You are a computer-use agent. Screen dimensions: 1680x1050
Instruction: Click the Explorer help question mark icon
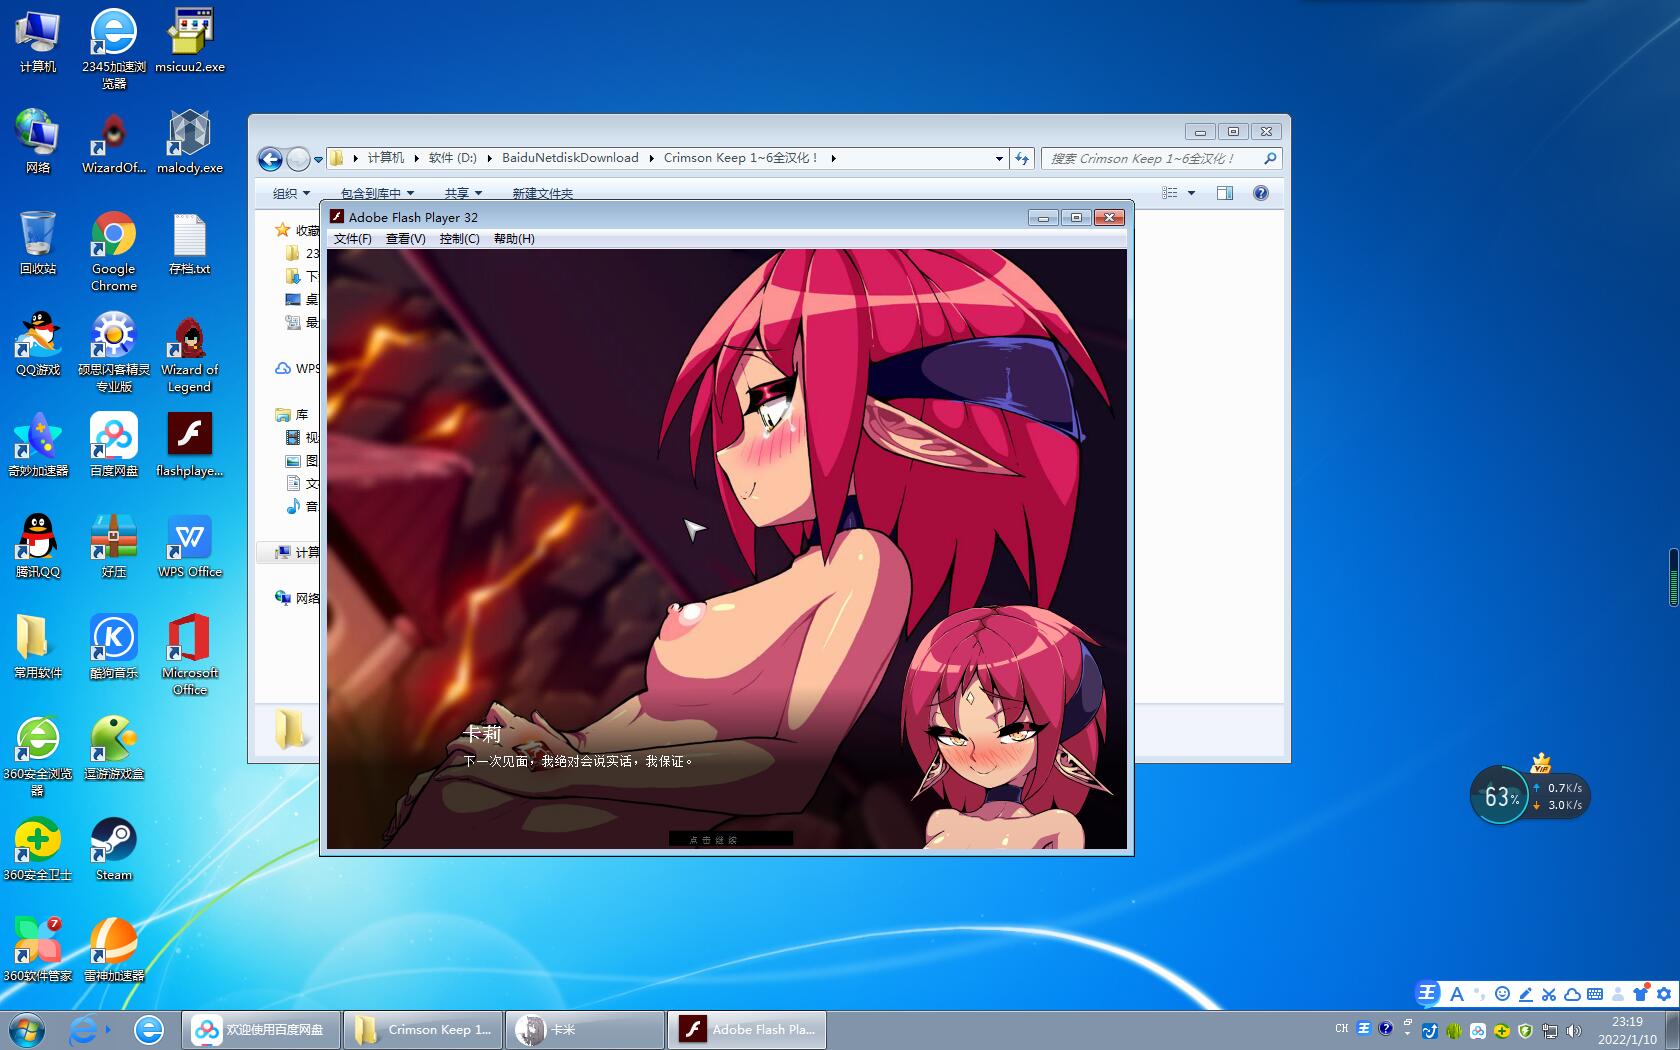(1260, 193)
